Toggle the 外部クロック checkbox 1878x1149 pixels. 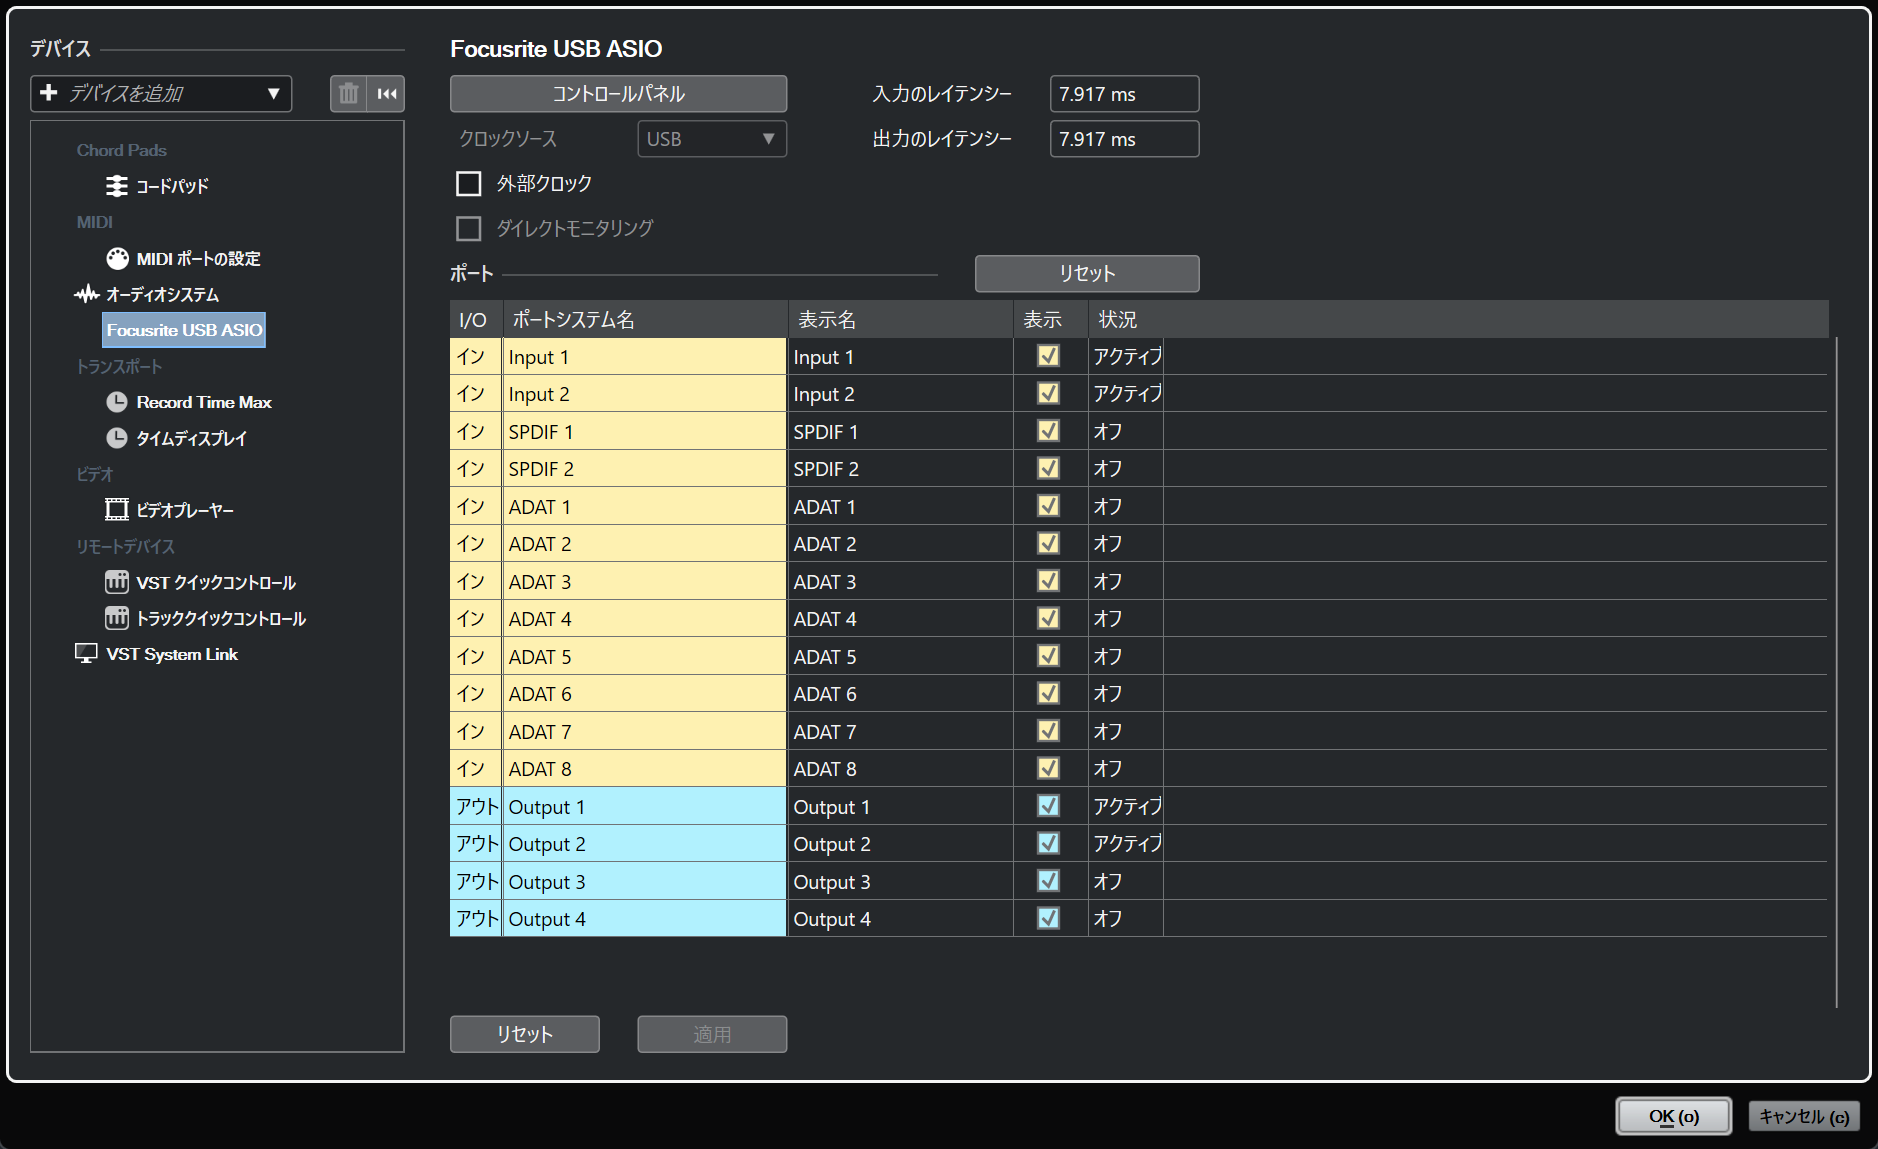click(x=468, y=184)
